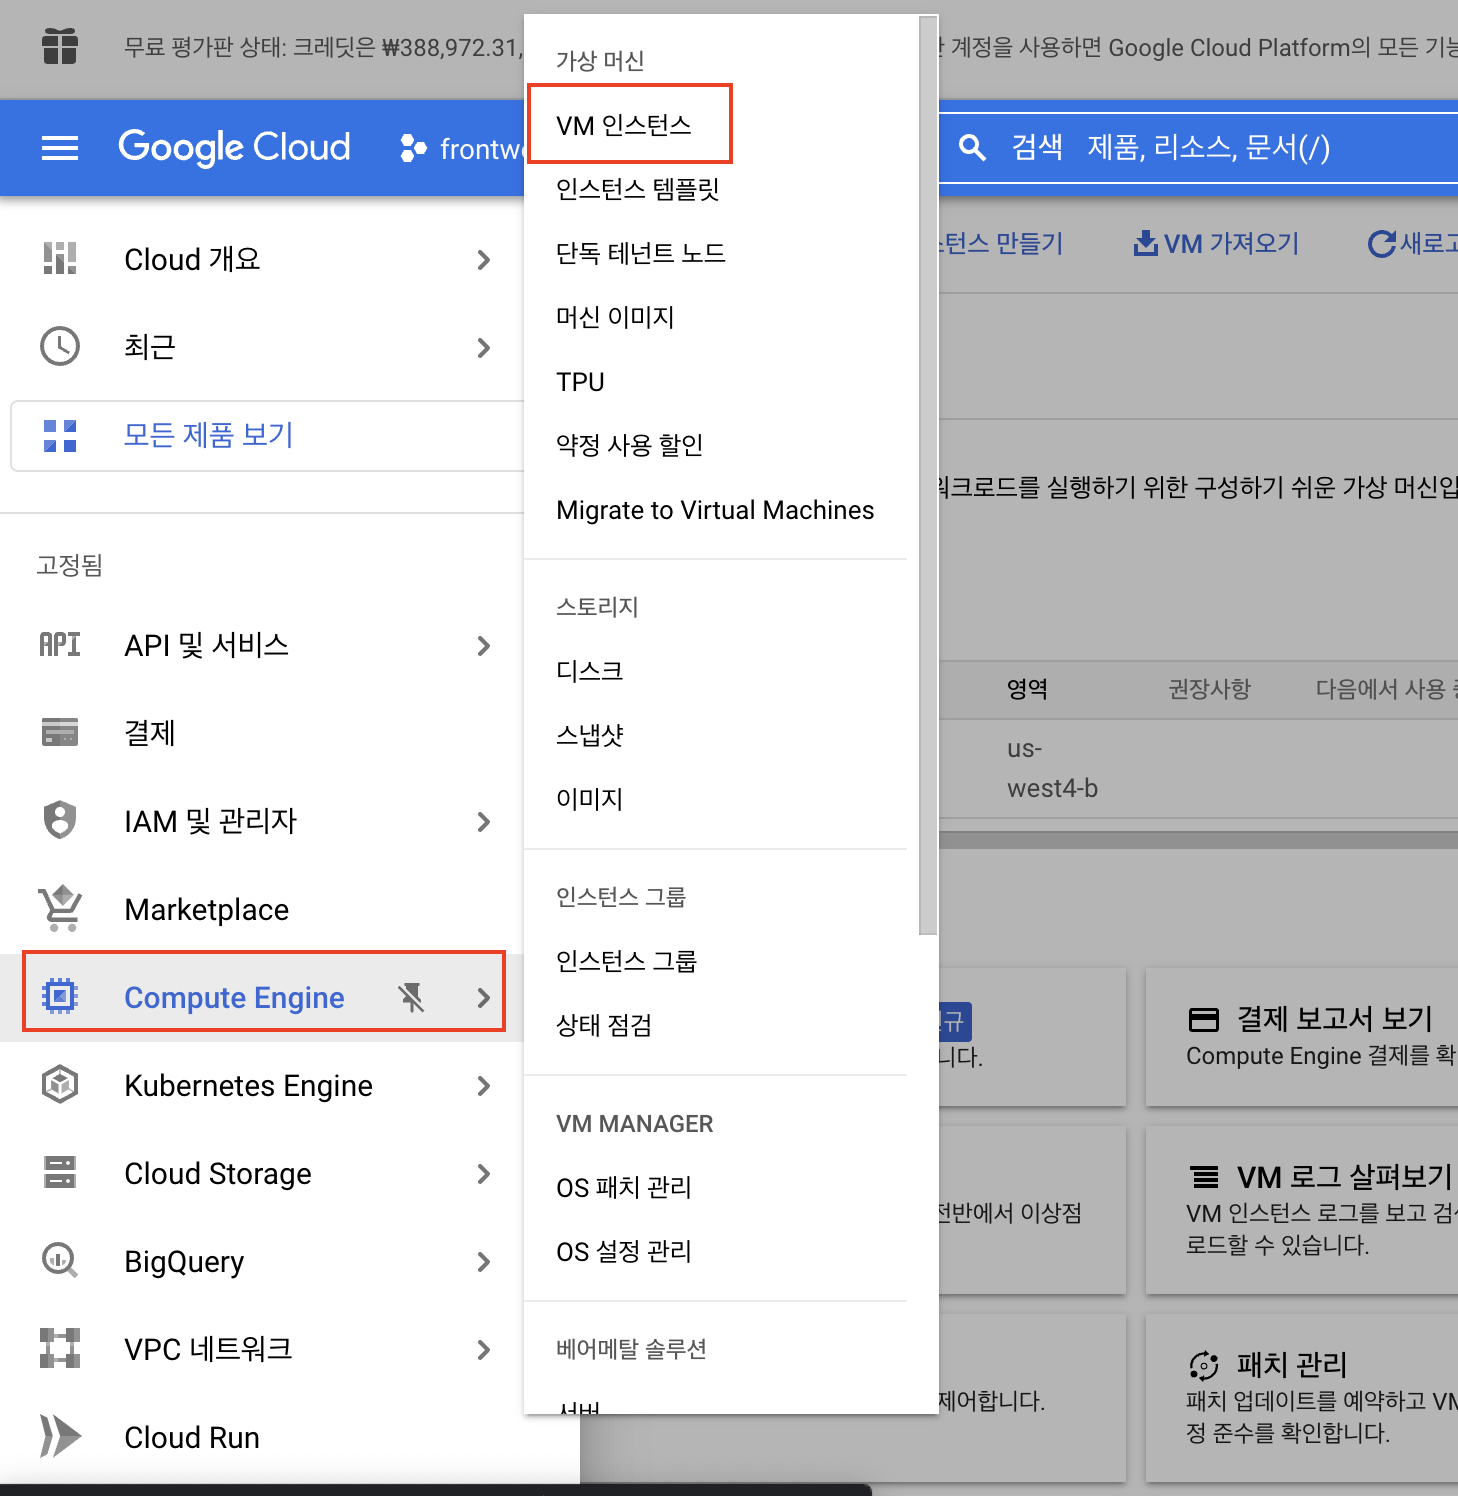Click the search magnifier icon

coord(972,148)
